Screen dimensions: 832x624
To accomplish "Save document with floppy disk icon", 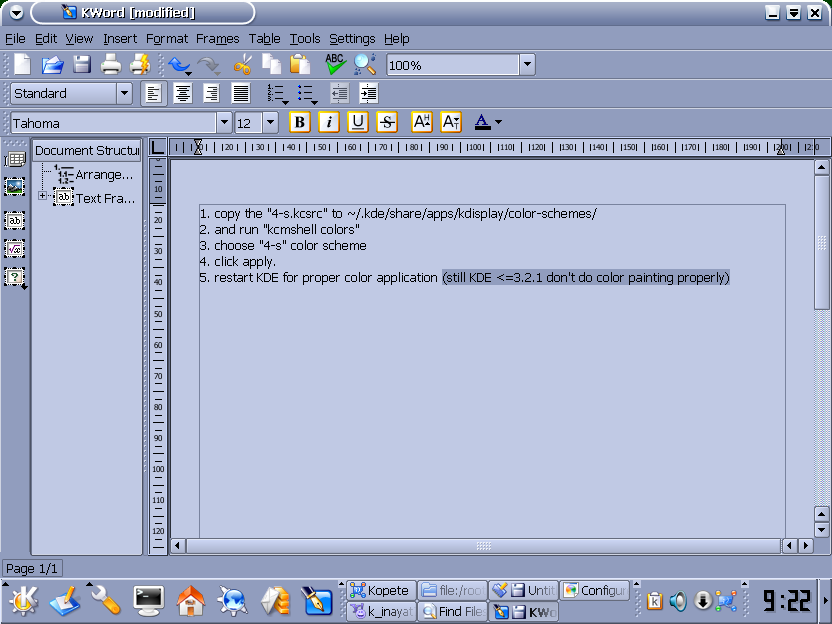I will coord(82,65).
